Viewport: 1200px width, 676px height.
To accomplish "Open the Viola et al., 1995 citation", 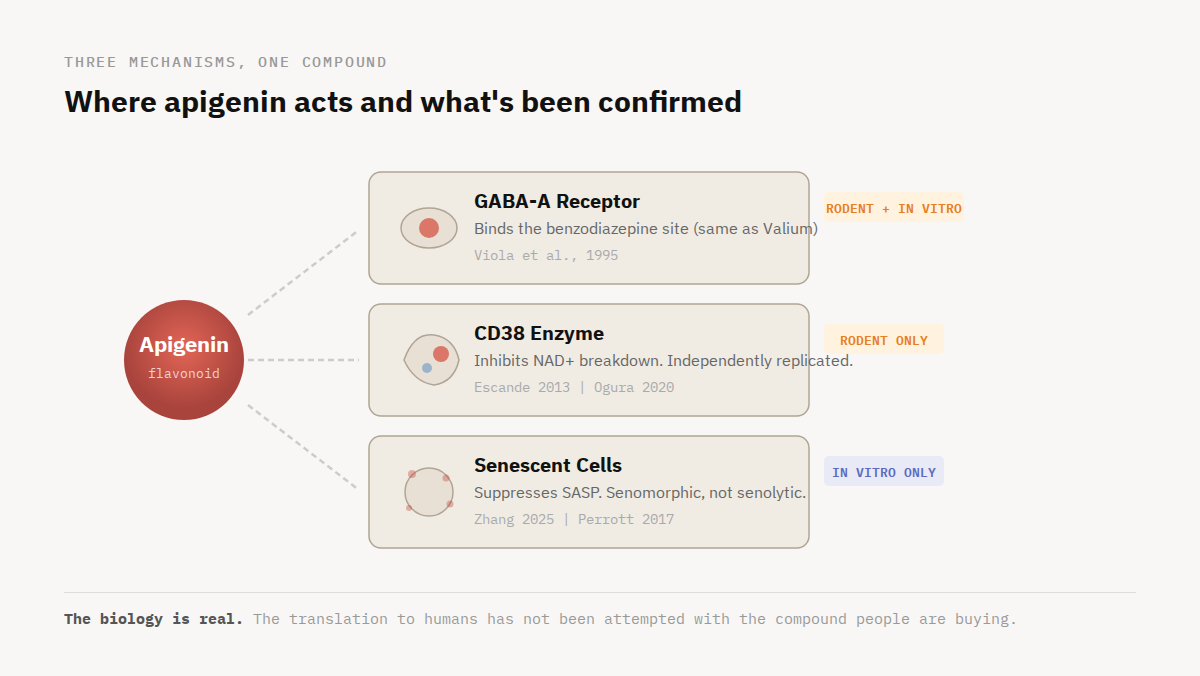I will click(546, 255).
